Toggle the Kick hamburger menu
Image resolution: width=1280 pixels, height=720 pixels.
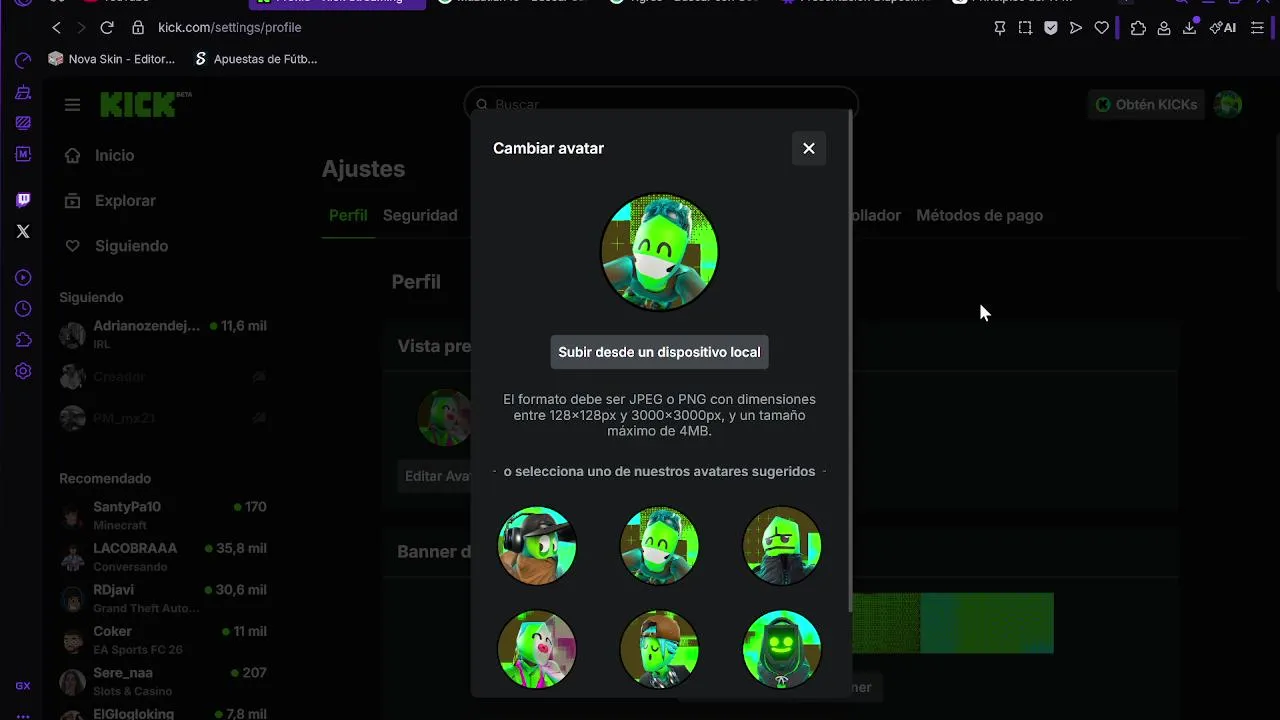tap(72, 105)
